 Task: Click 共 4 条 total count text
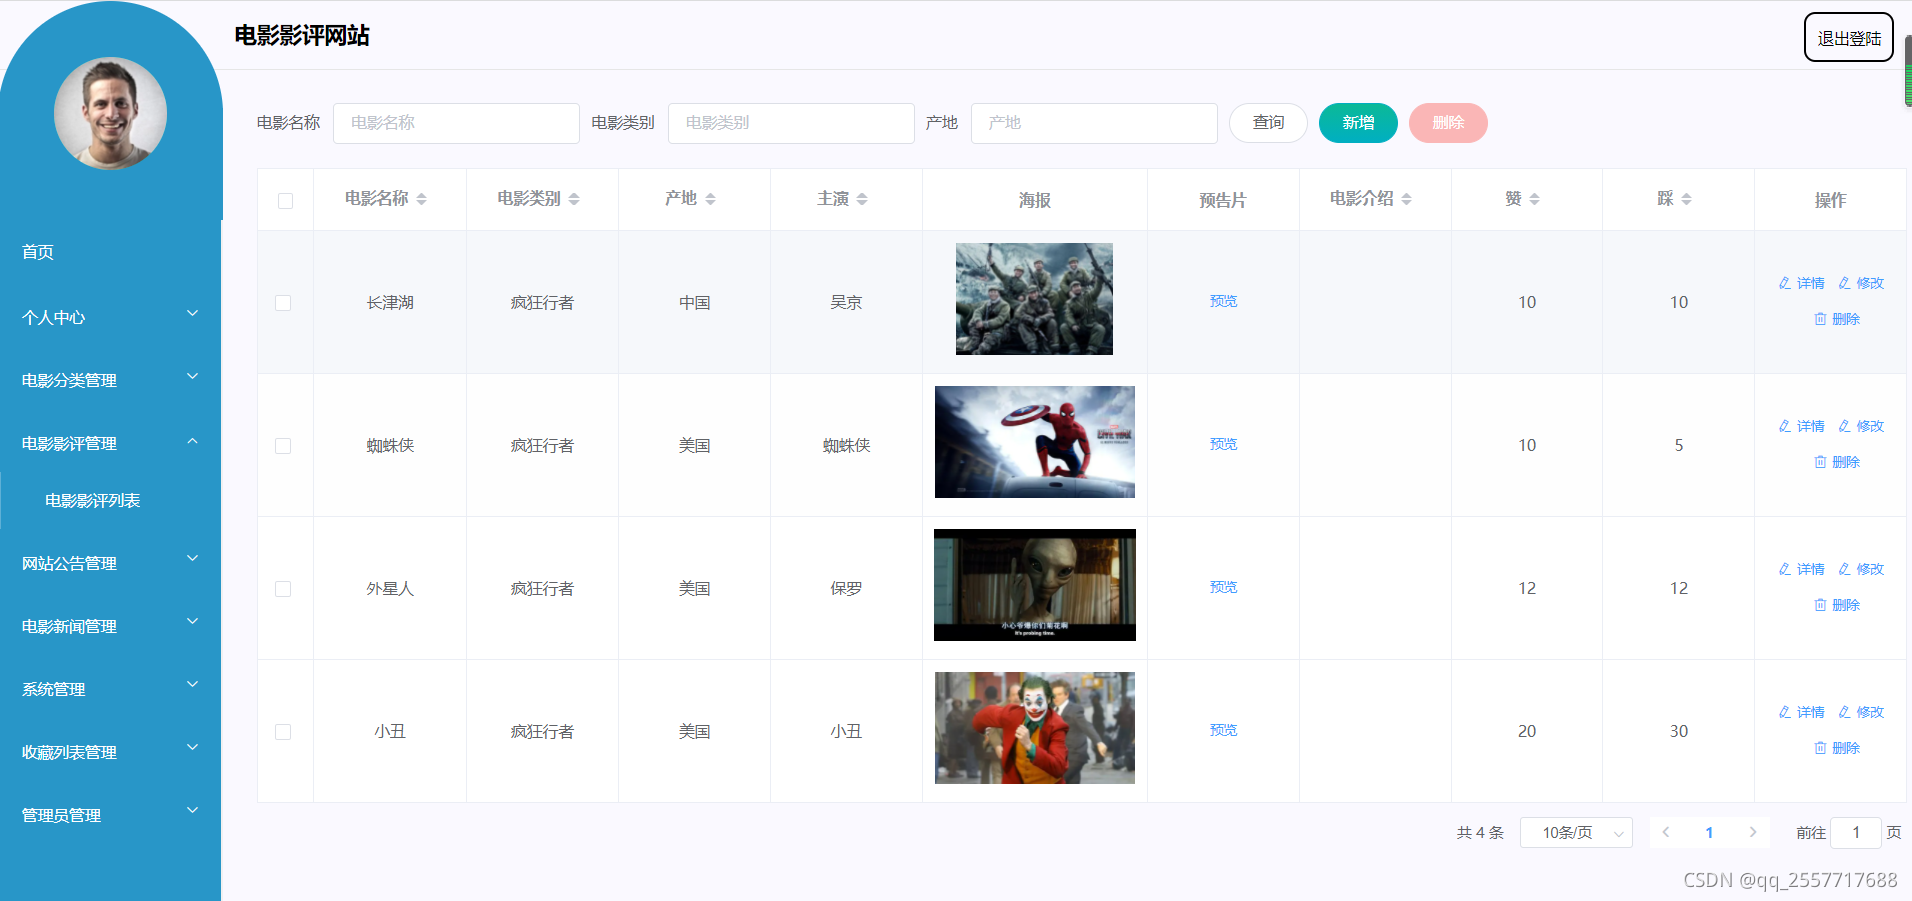click(1480, 832)
